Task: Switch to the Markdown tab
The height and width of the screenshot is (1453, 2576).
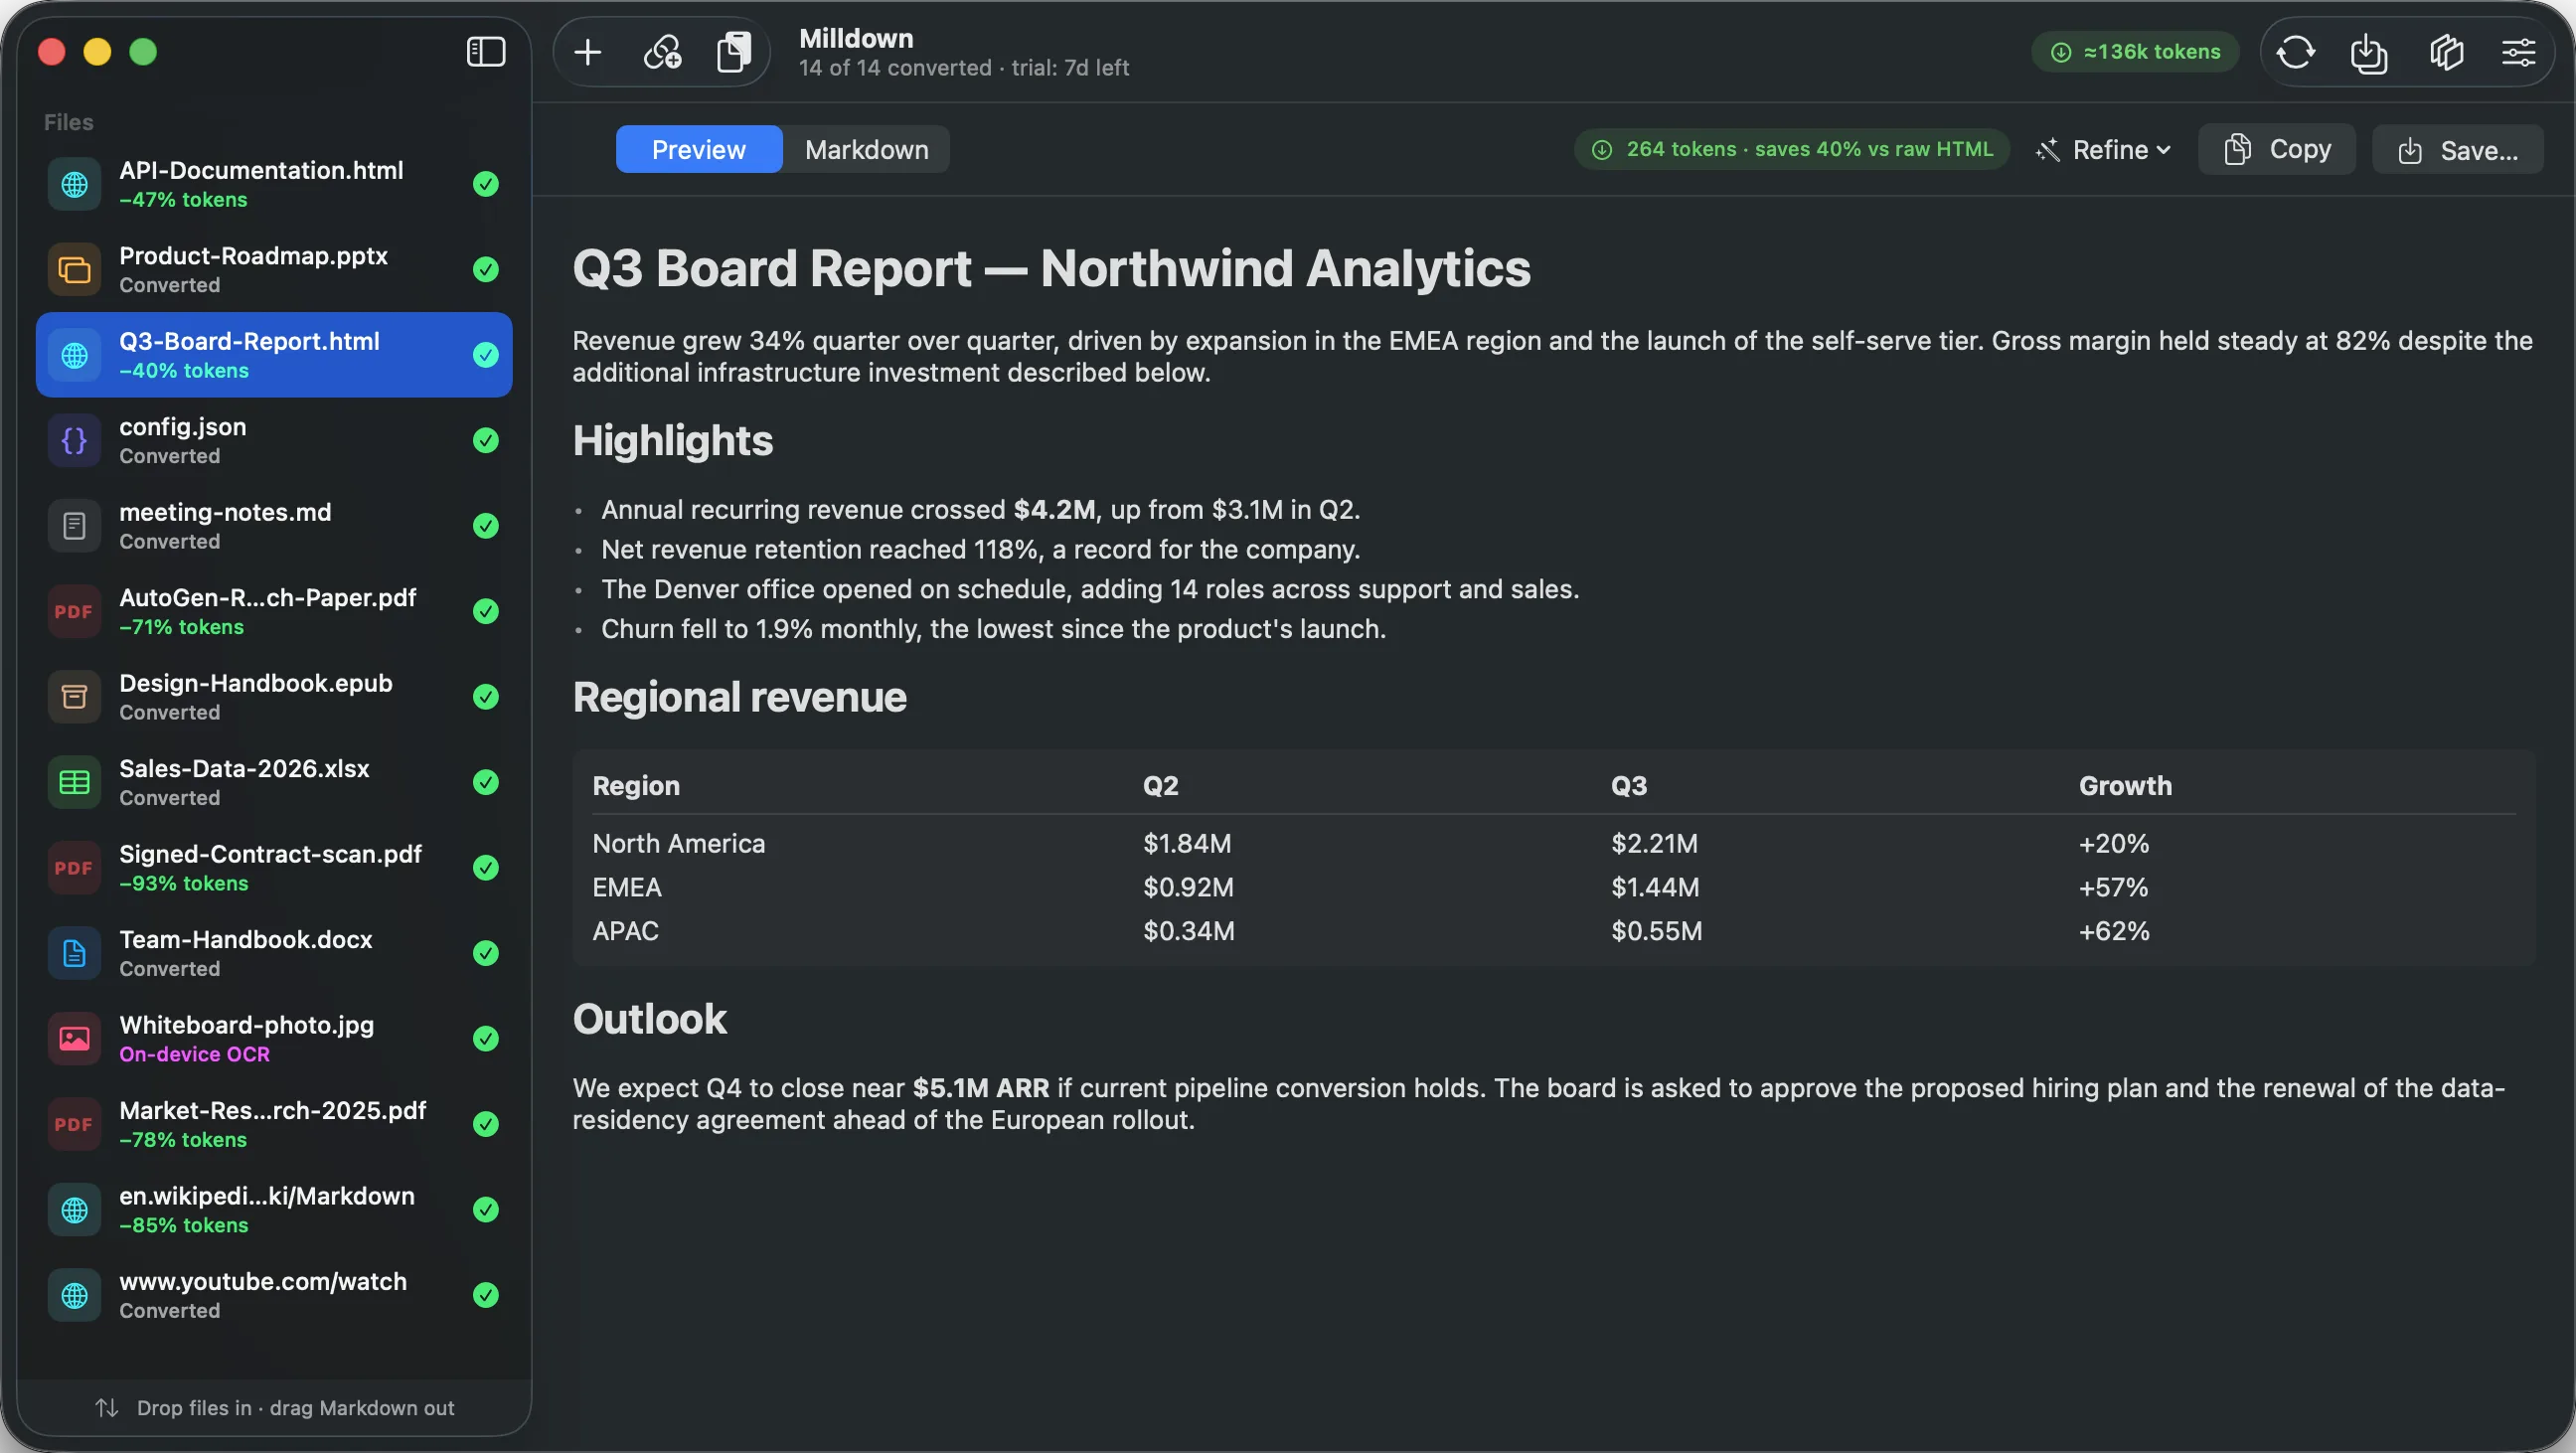Action: [x=867, y=149]
